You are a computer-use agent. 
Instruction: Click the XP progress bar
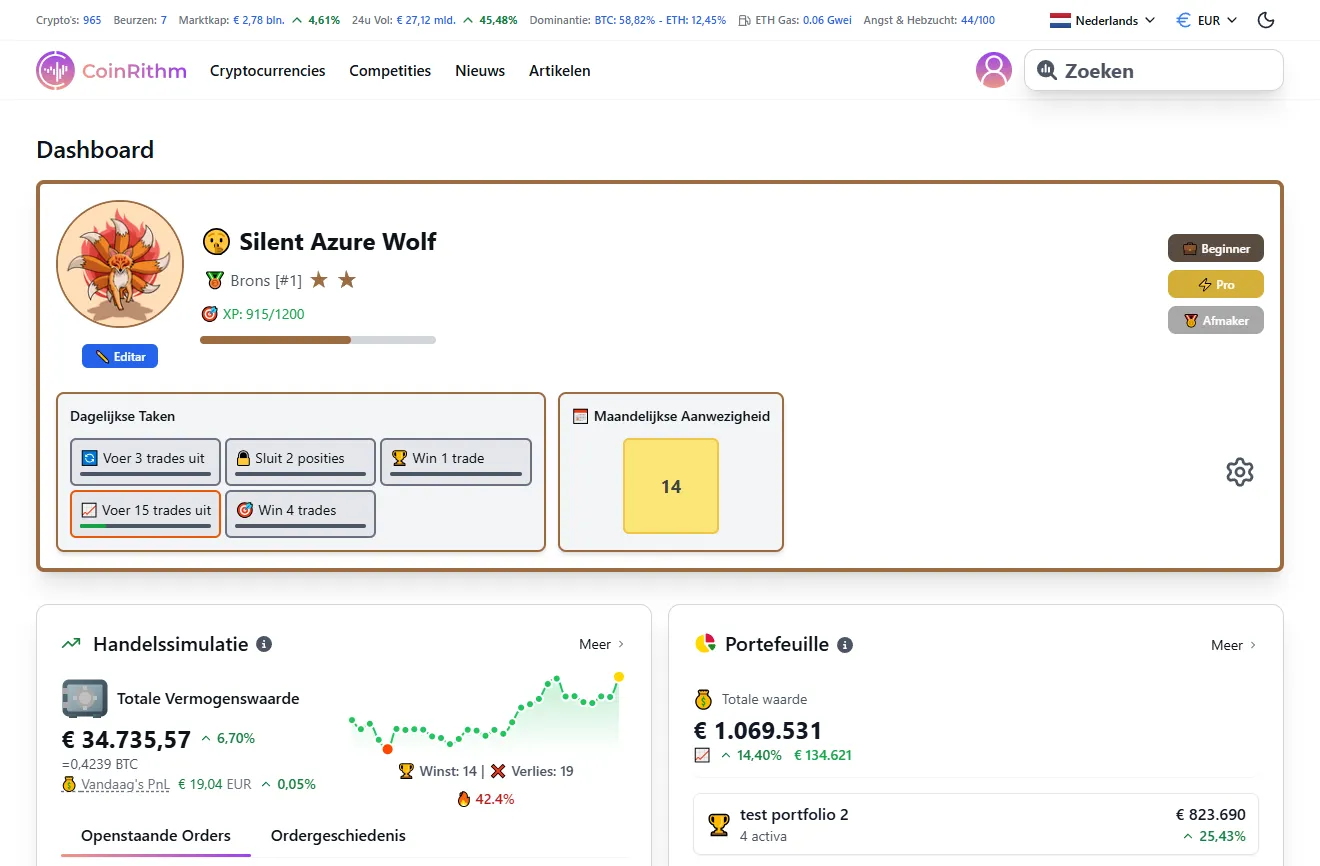coord(318,340)
